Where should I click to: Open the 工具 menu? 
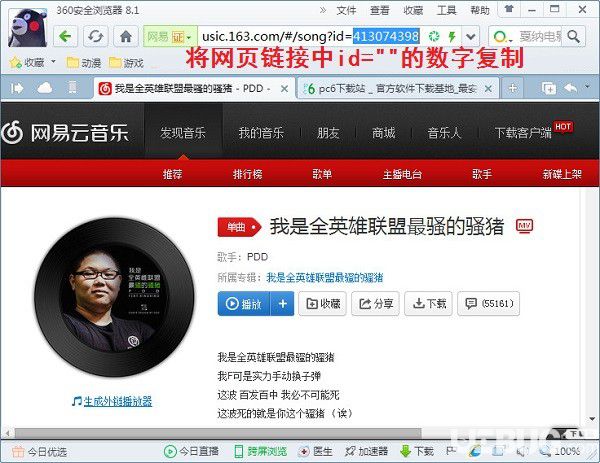[447, 10]
